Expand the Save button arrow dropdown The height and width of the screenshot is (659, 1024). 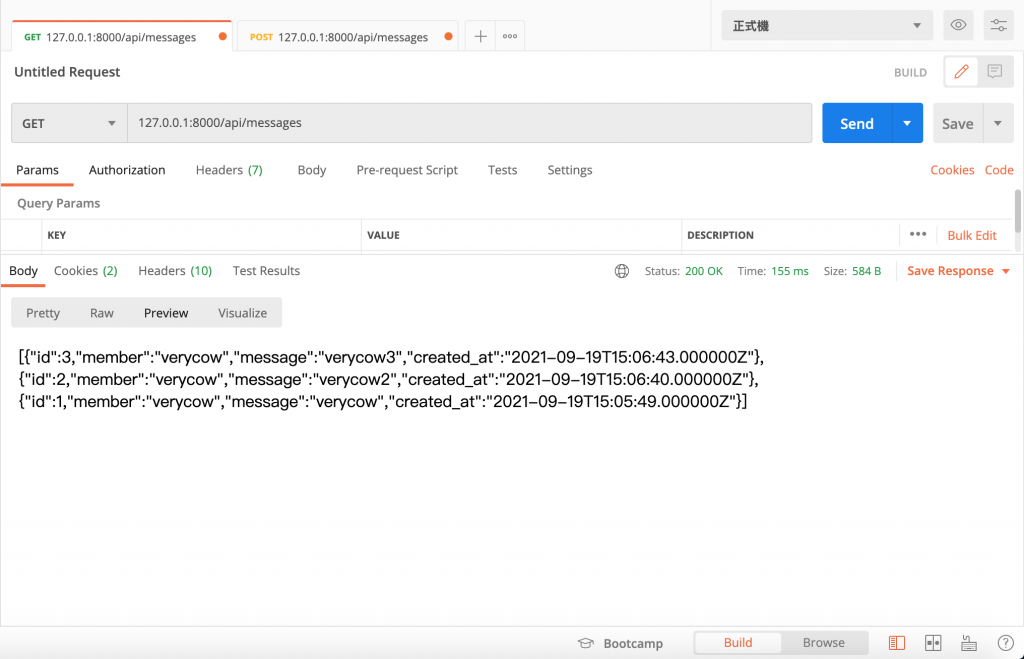pos(998,123)
